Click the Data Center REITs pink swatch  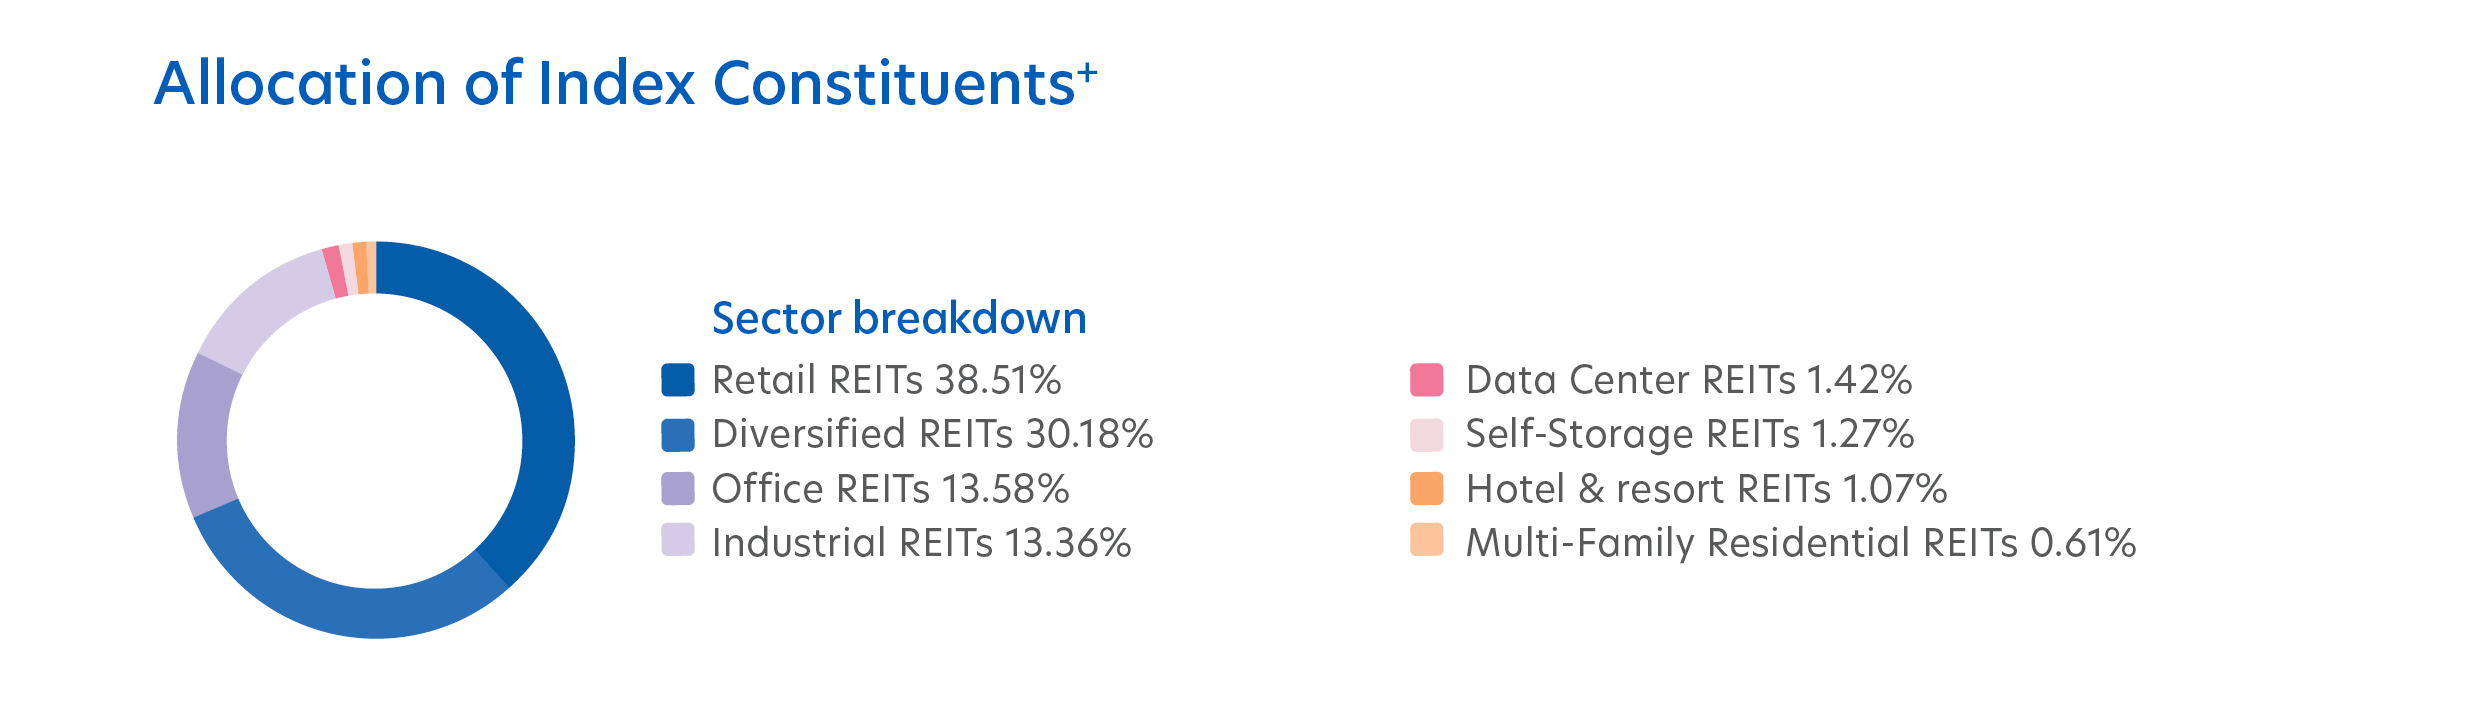coord(1427,380)
